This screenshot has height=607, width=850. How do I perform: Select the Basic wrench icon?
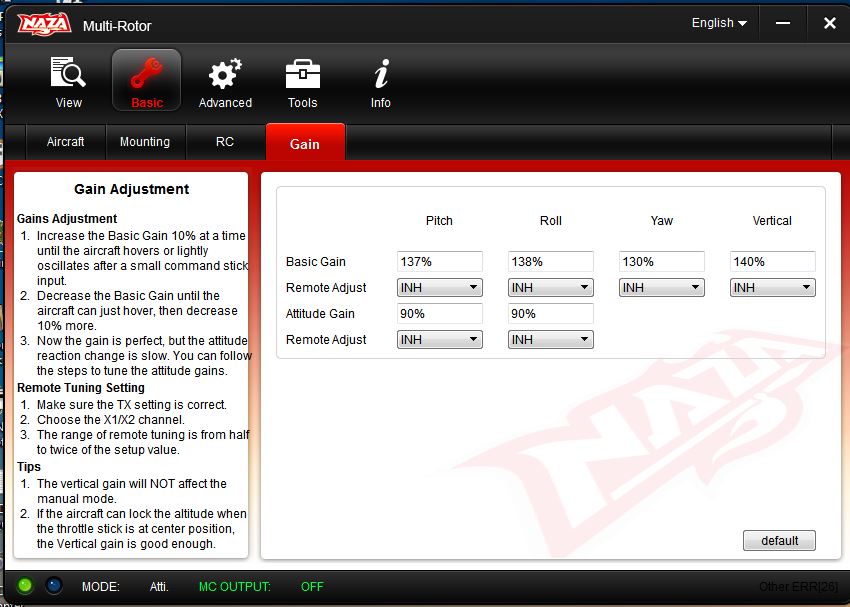[x=146, y=74]
